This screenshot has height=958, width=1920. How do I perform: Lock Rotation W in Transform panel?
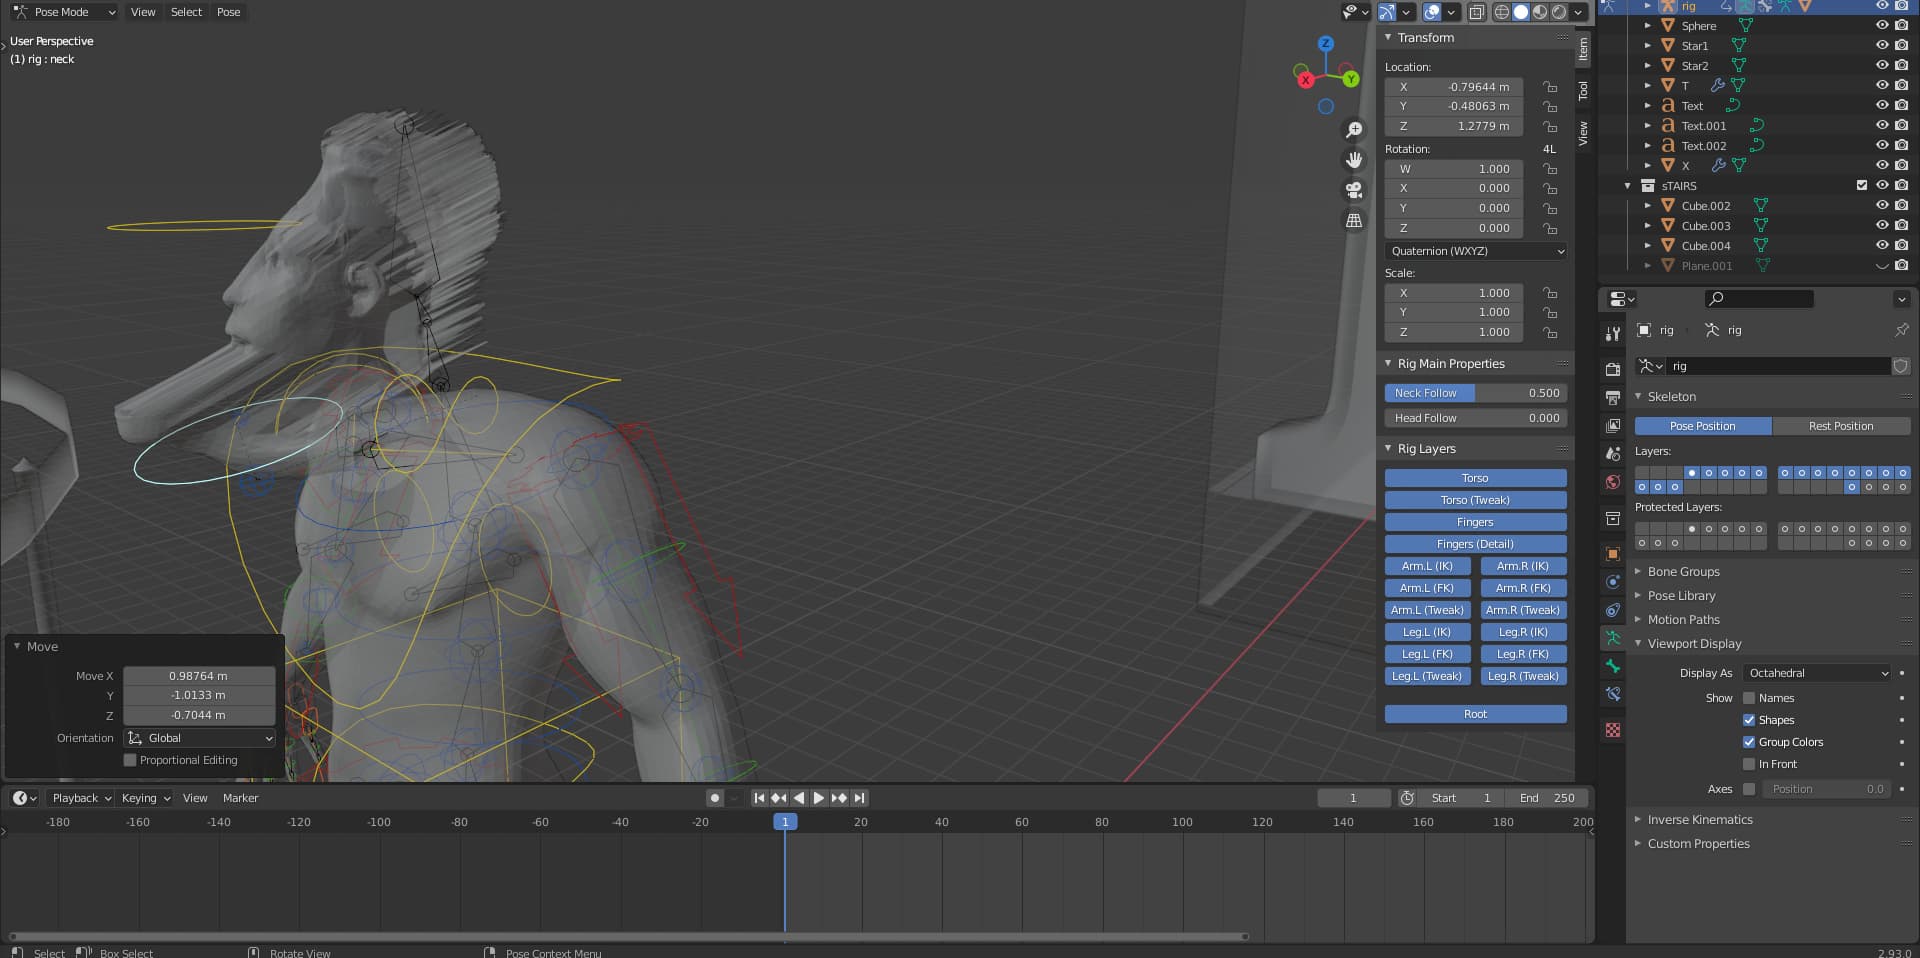(x=1549, y=169)
